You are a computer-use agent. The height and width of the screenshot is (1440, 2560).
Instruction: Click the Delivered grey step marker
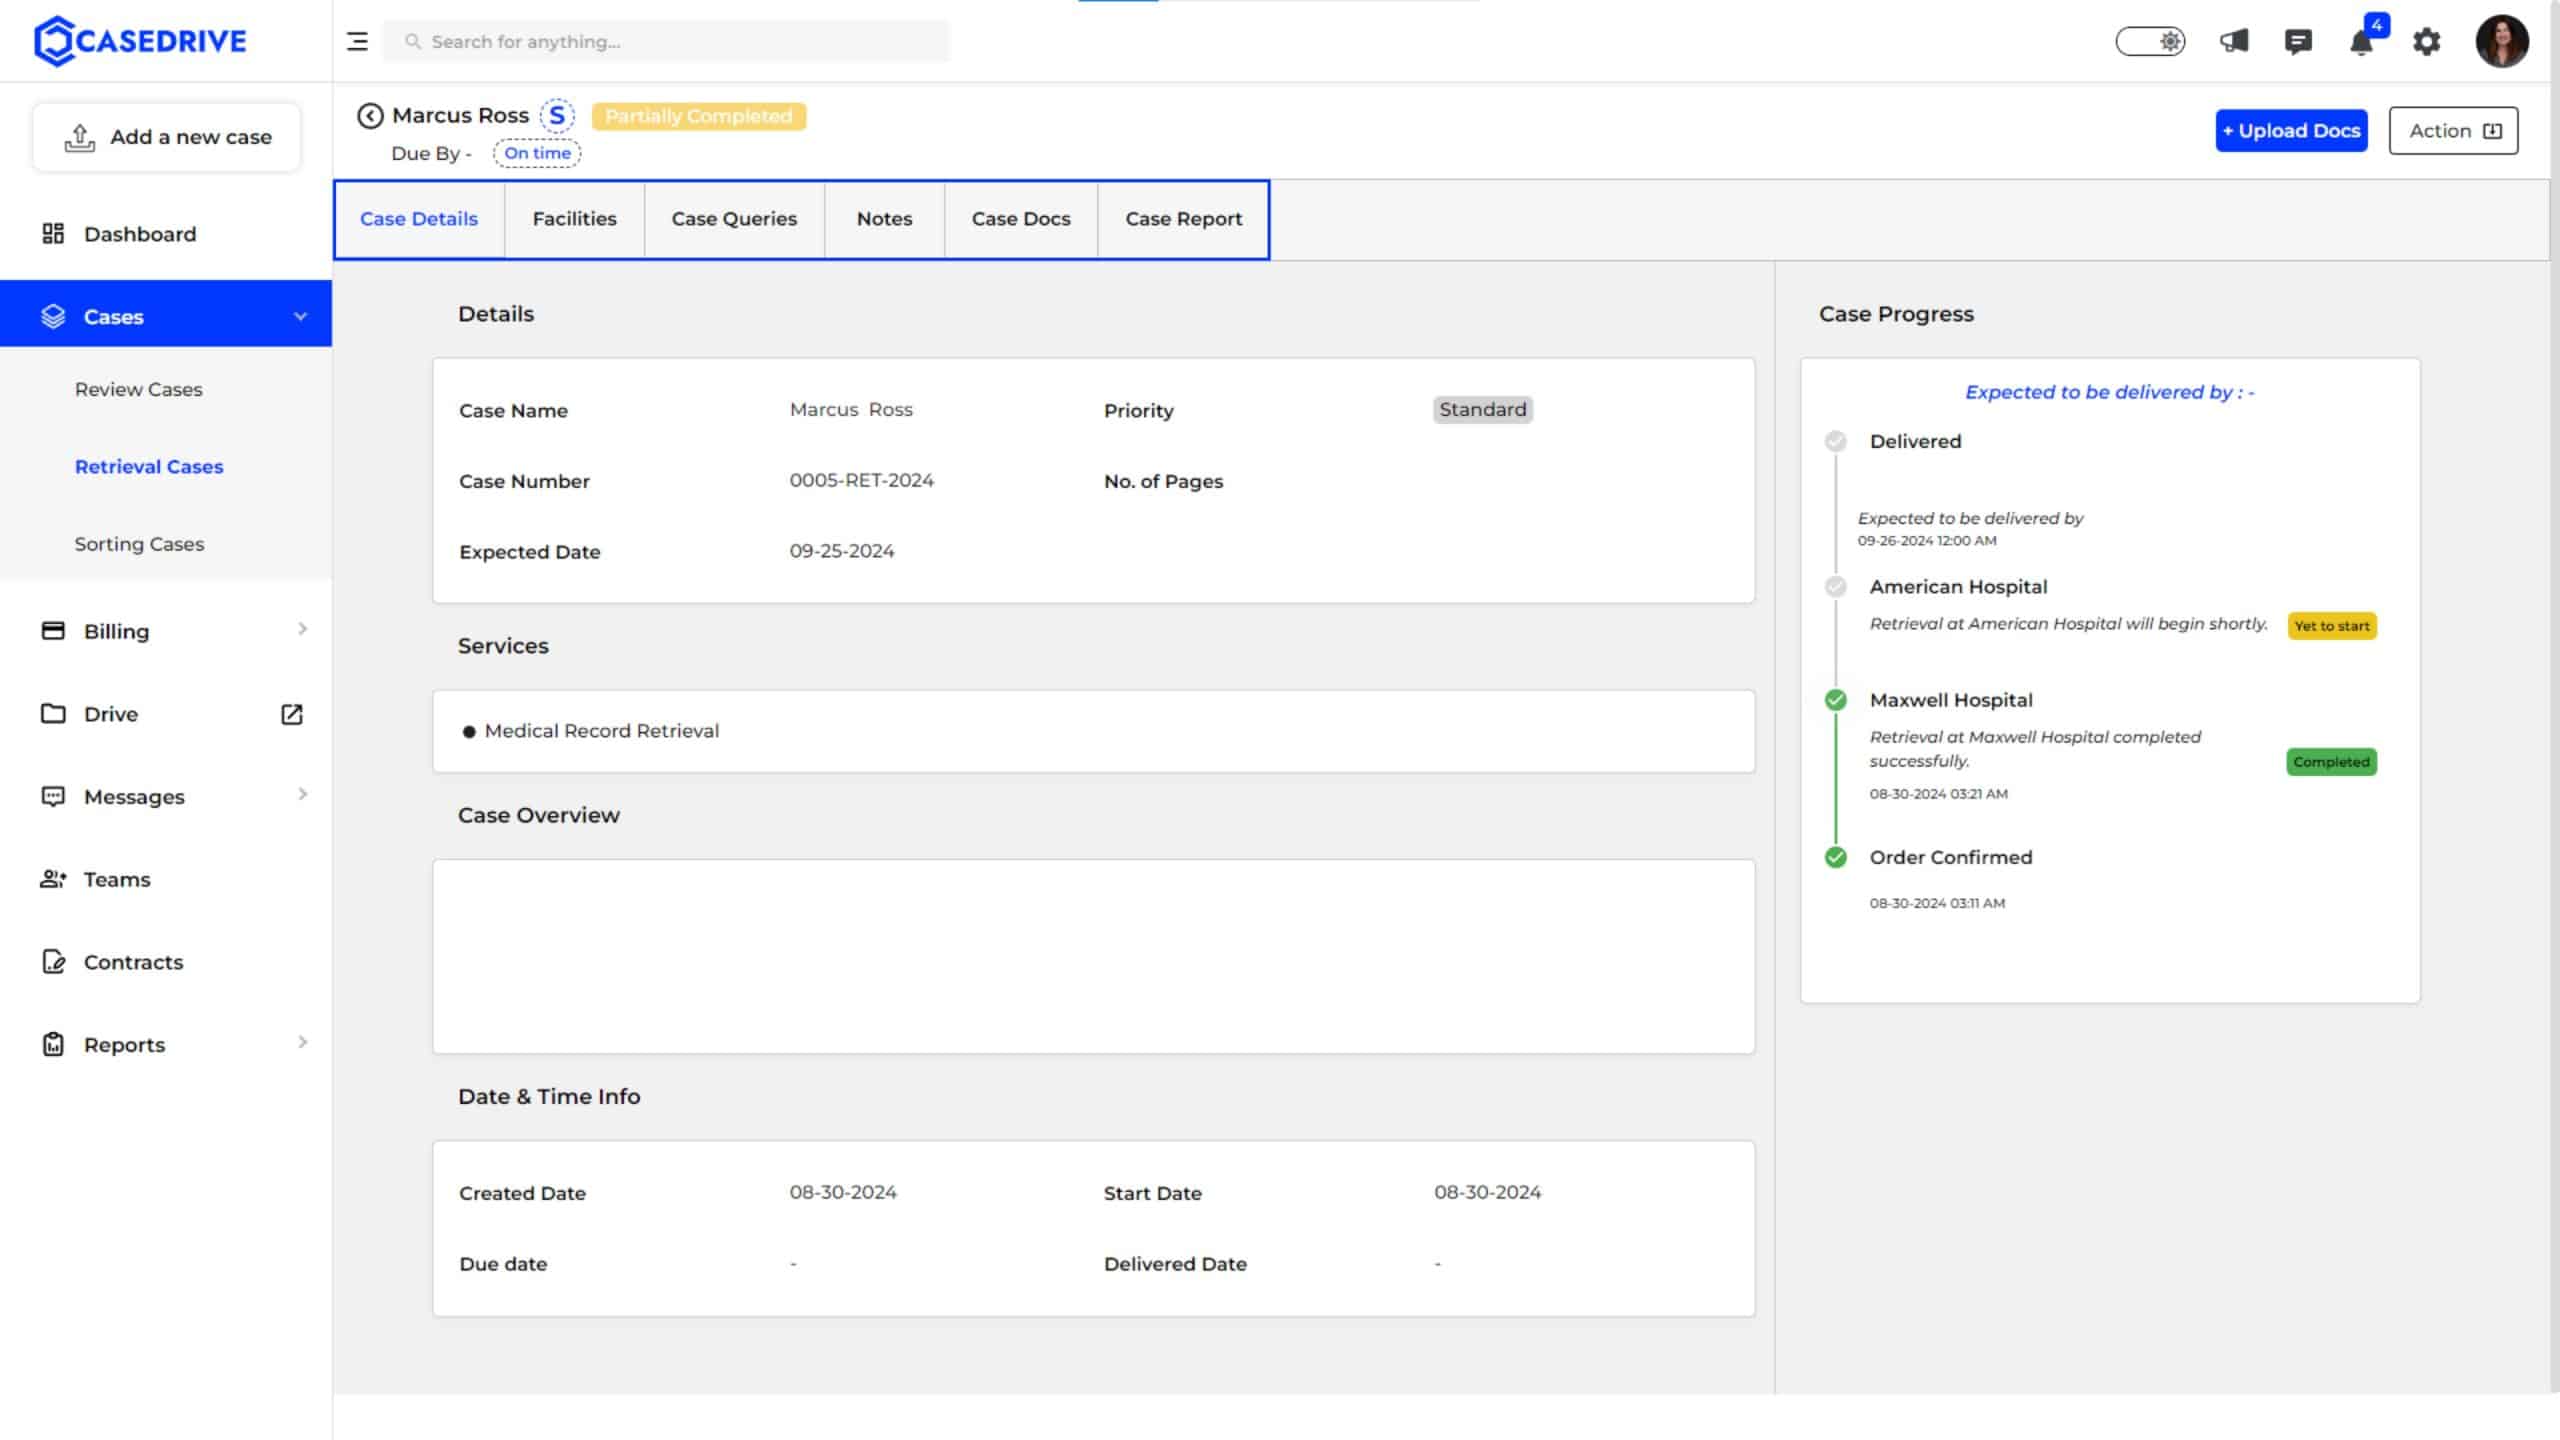click(x=1835, y=441)
